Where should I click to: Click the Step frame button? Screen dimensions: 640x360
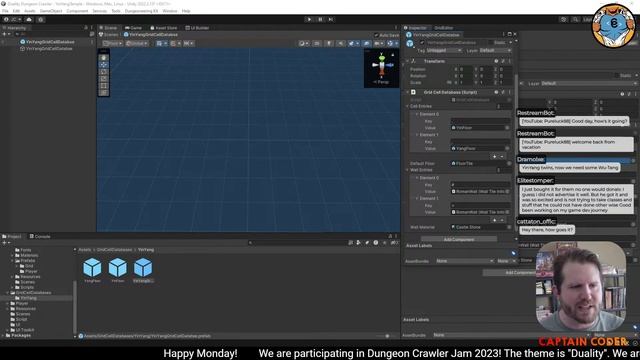pos(331,19)
